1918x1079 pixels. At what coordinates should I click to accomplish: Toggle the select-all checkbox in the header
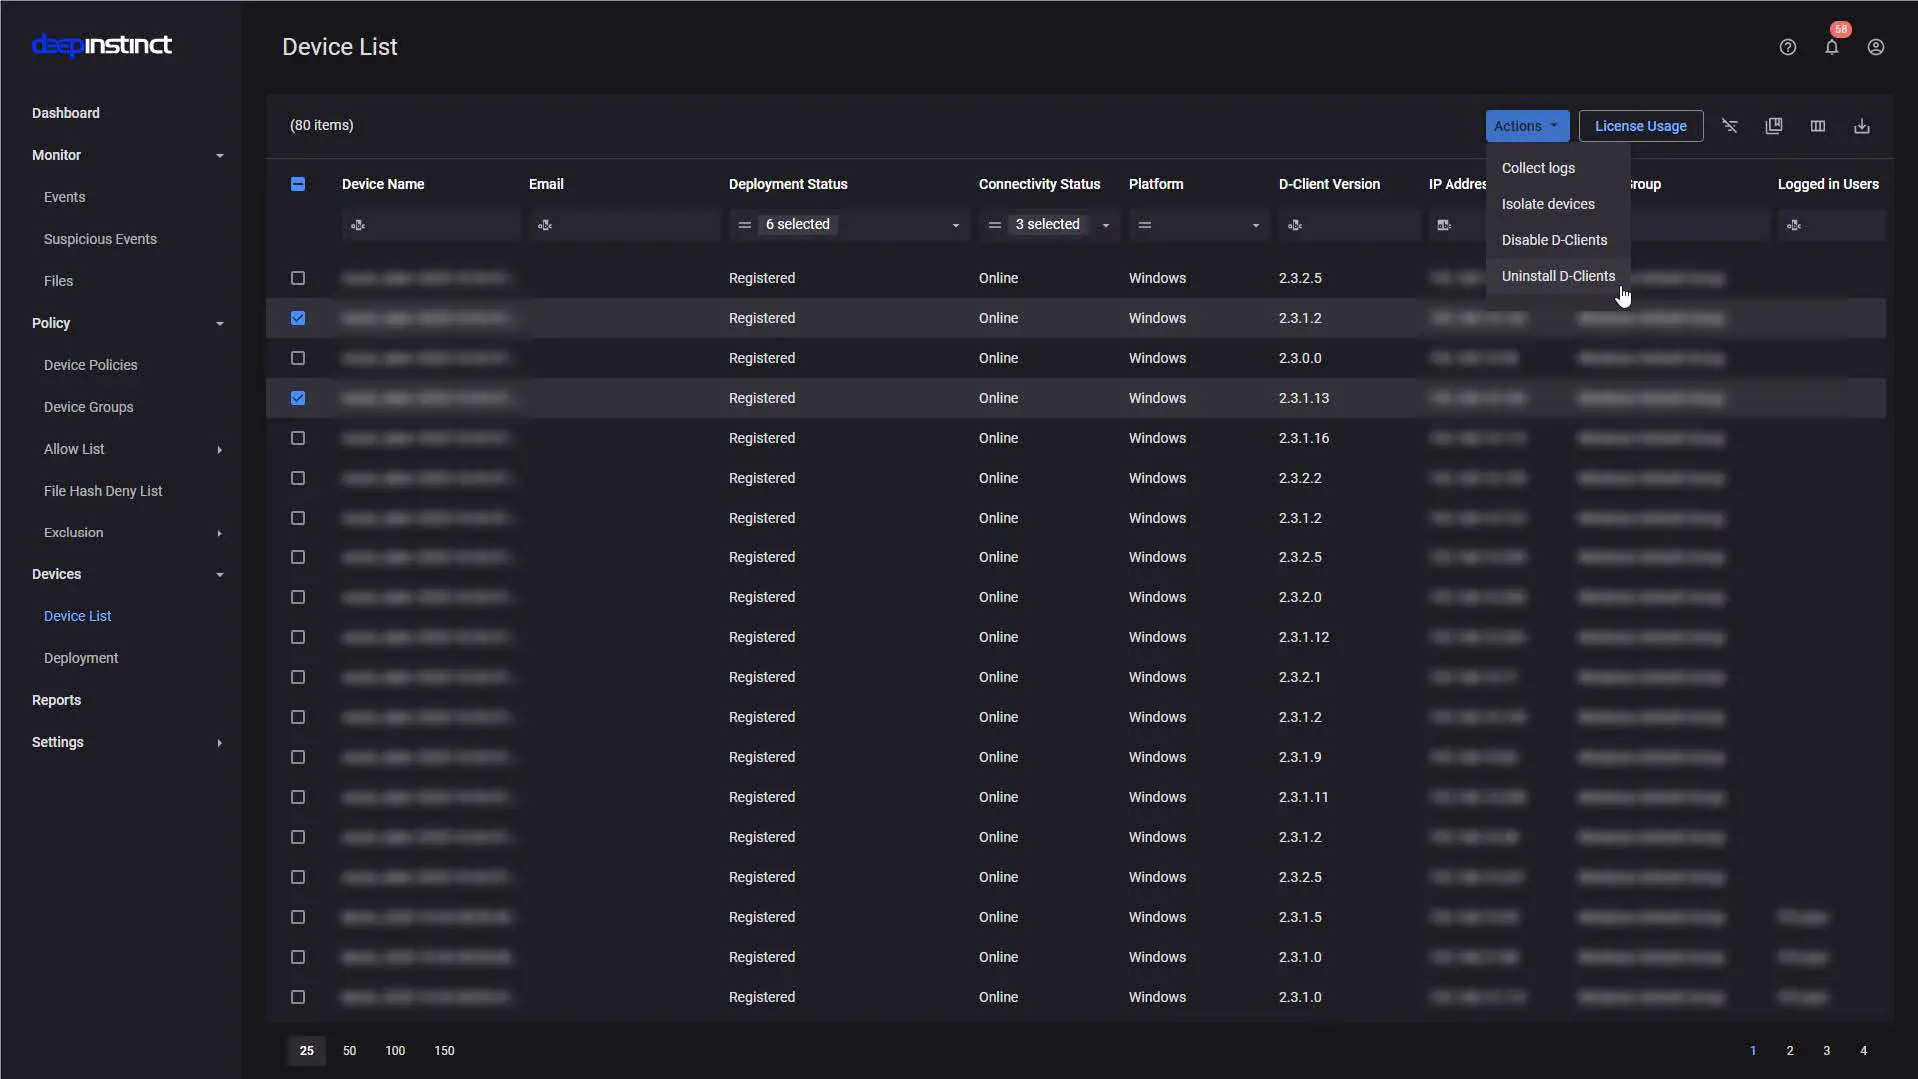click(297, 184)
